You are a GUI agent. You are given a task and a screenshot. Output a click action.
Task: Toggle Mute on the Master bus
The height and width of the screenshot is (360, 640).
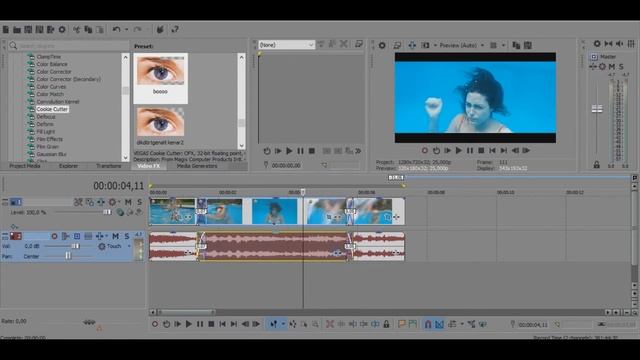pyautogui.click(x=612, y=67)
